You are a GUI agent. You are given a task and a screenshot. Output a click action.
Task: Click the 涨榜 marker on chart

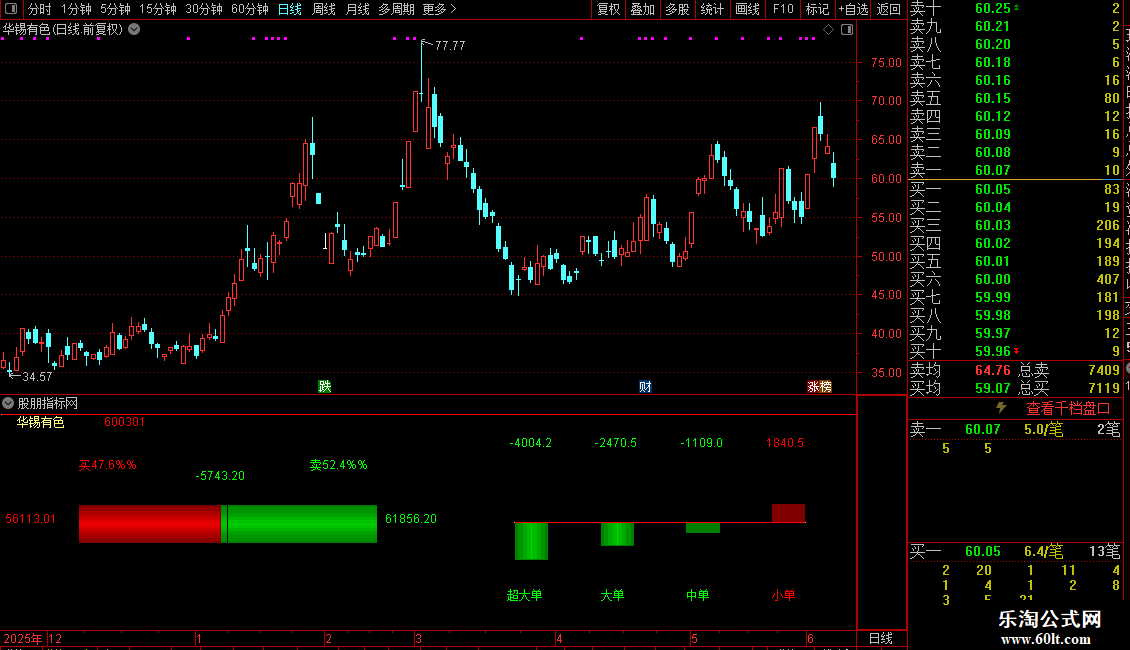click(x=819, y=386)
